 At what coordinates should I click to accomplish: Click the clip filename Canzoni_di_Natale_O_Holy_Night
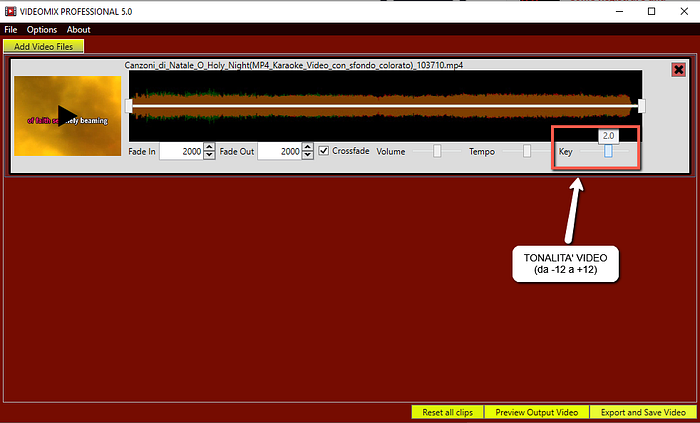click(293, 65)
